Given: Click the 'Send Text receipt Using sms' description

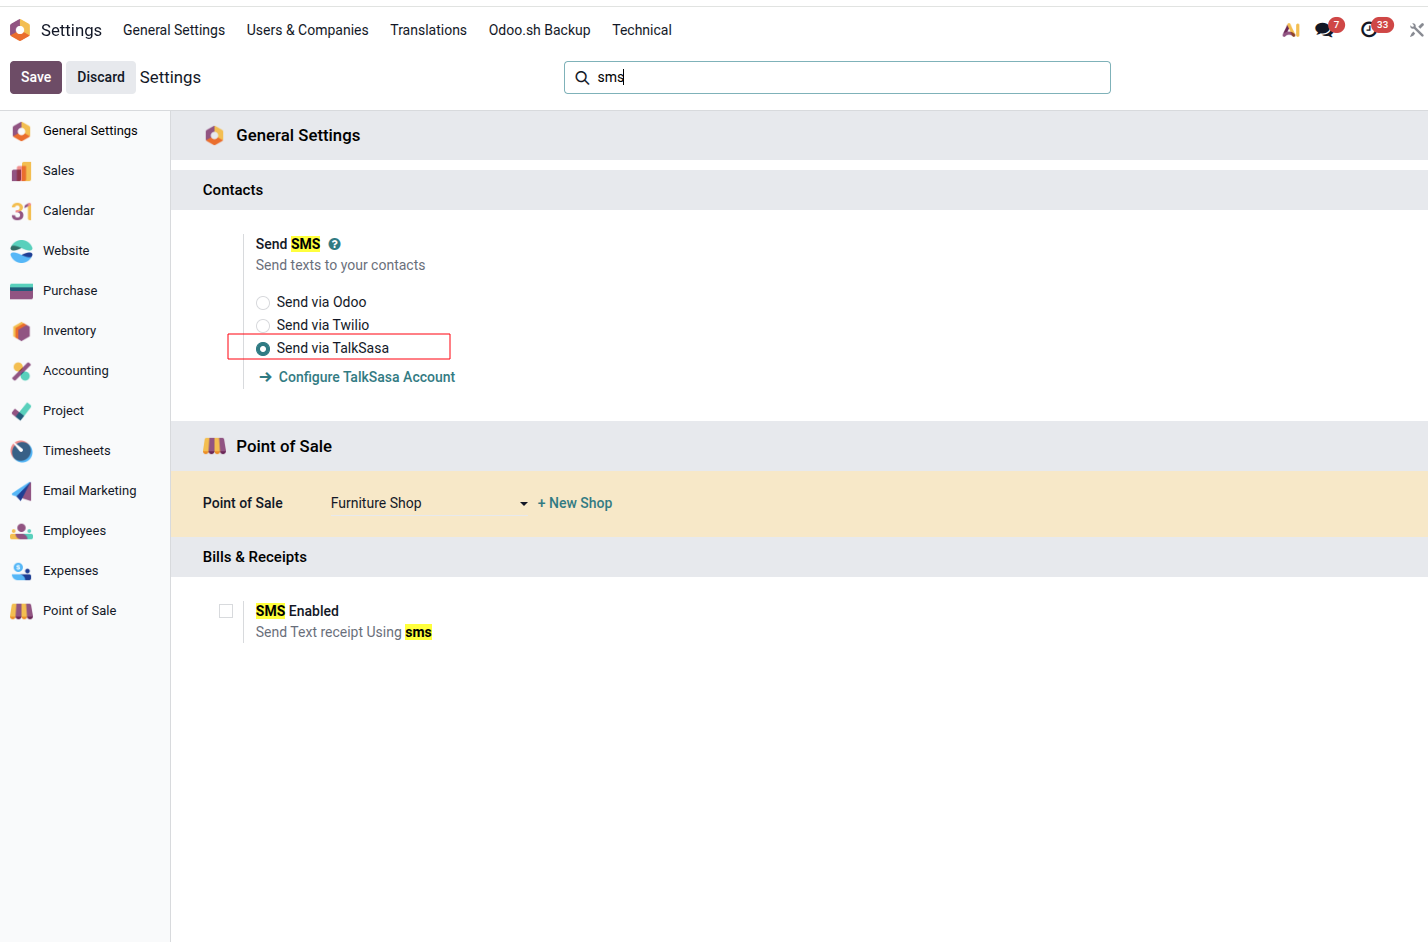Looking at the screenshot, I should pyautogui.click(x=344, y=632).
